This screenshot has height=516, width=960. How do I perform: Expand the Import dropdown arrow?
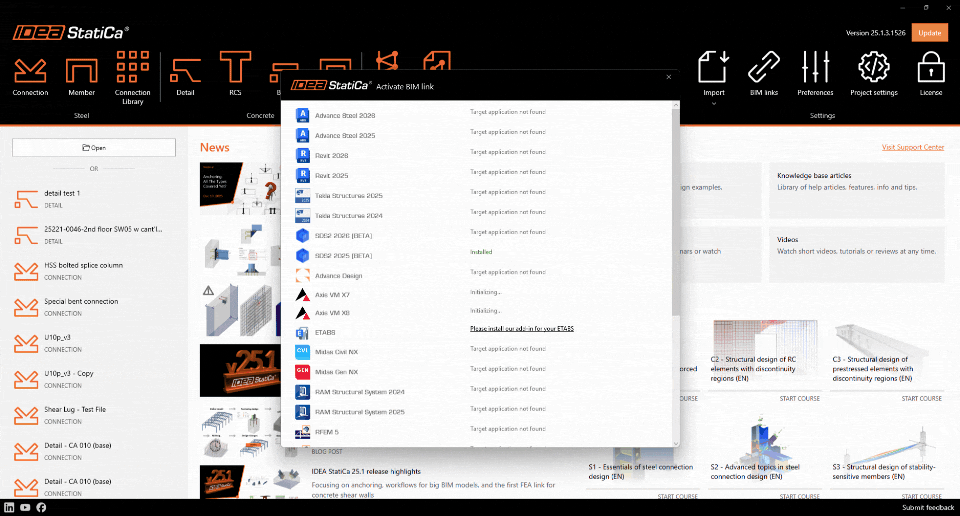713,104
